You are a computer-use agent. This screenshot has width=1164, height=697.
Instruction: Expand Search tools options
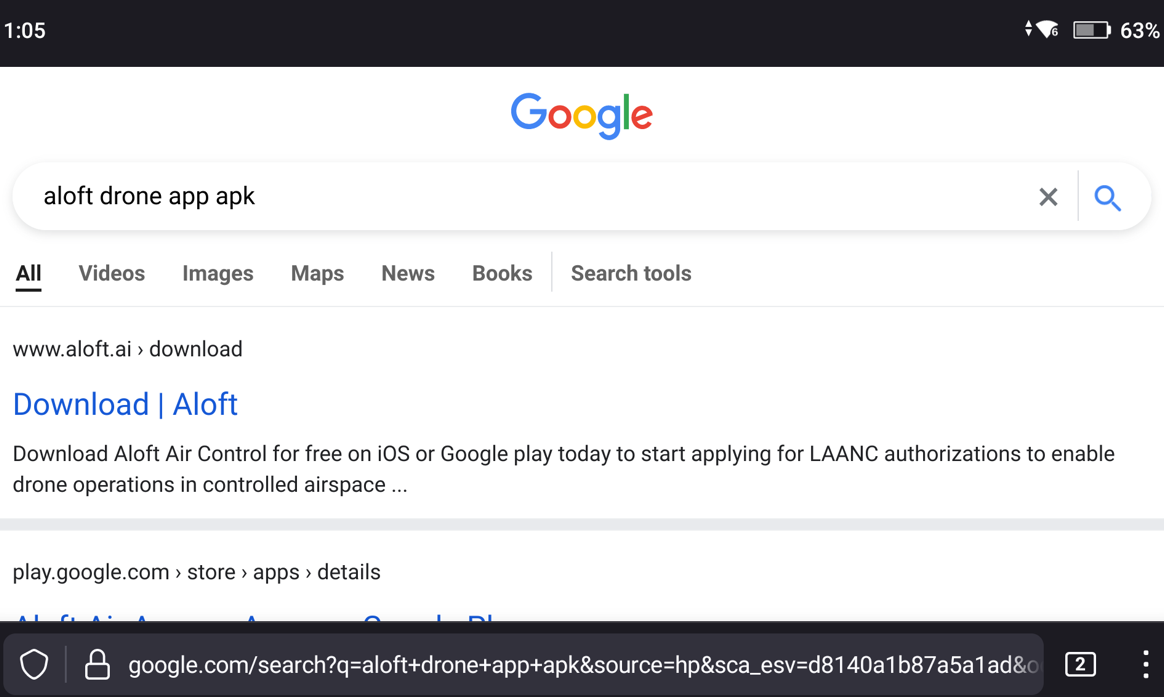coord(630,273)
